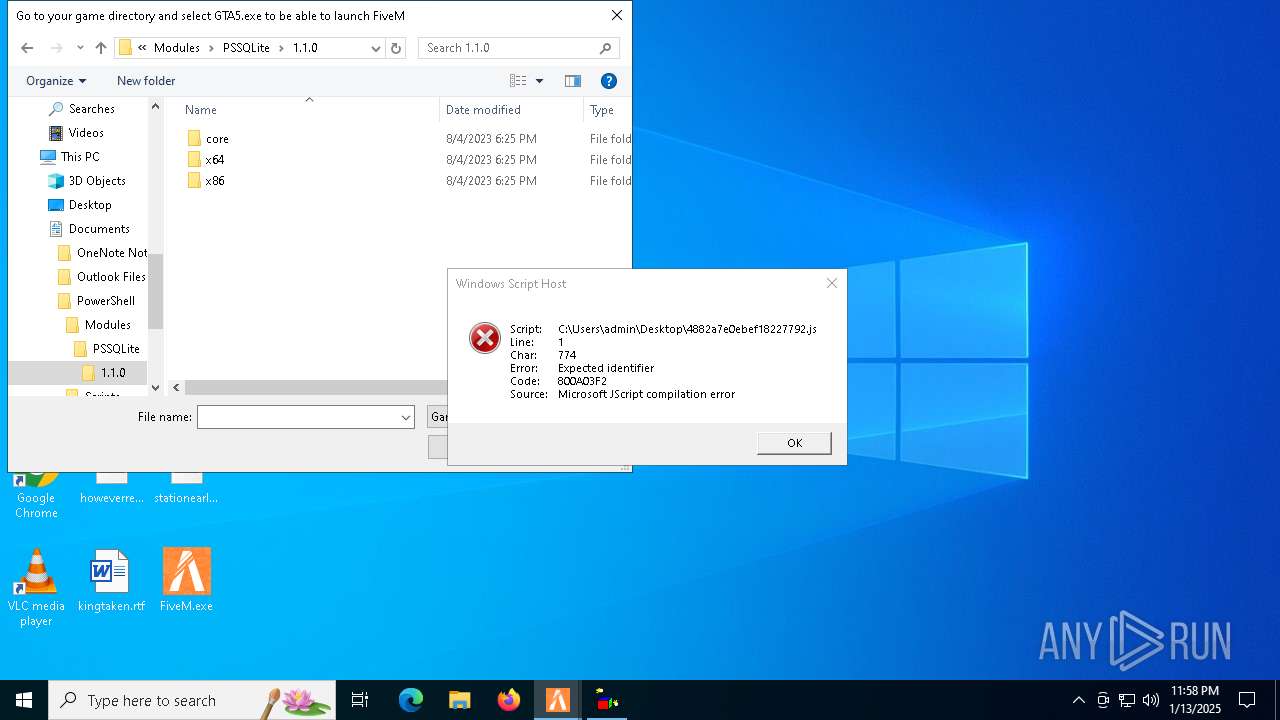Launch Firefox from taskbar
The image size is (1280, 720).
509,700
